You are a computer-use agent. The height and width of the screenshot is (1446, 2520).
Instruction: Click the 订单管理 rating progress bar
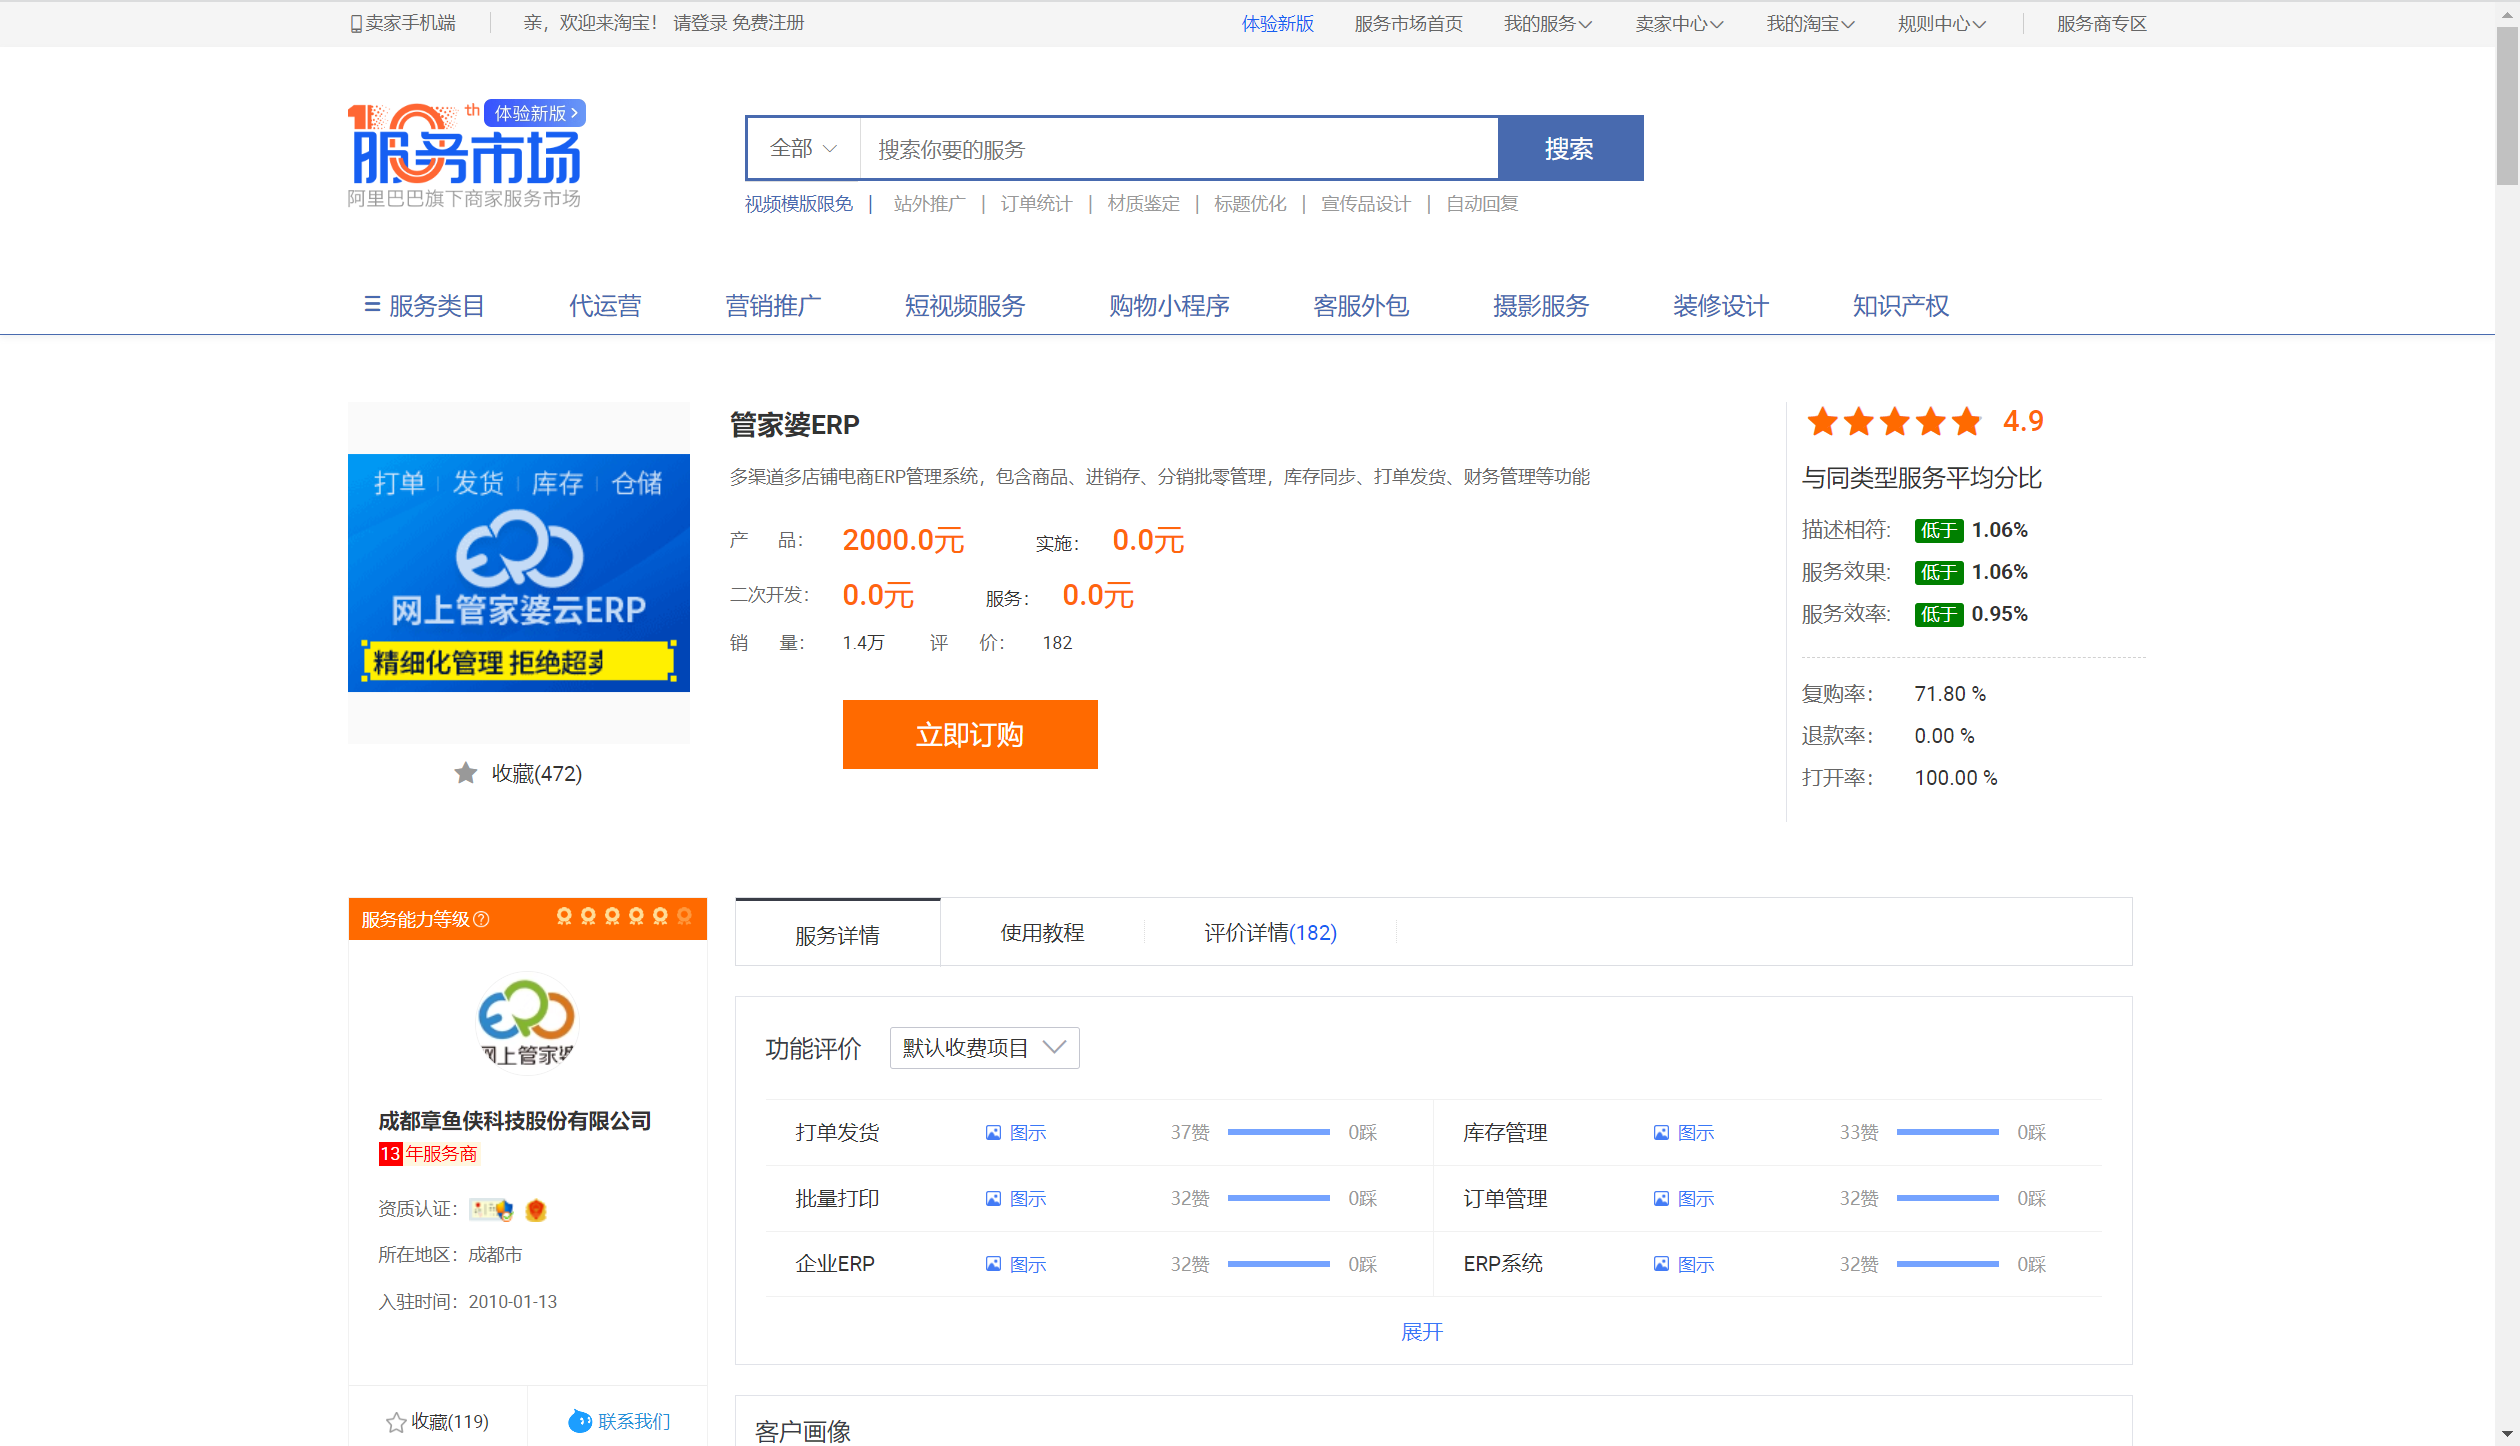pos(1947,1199)
